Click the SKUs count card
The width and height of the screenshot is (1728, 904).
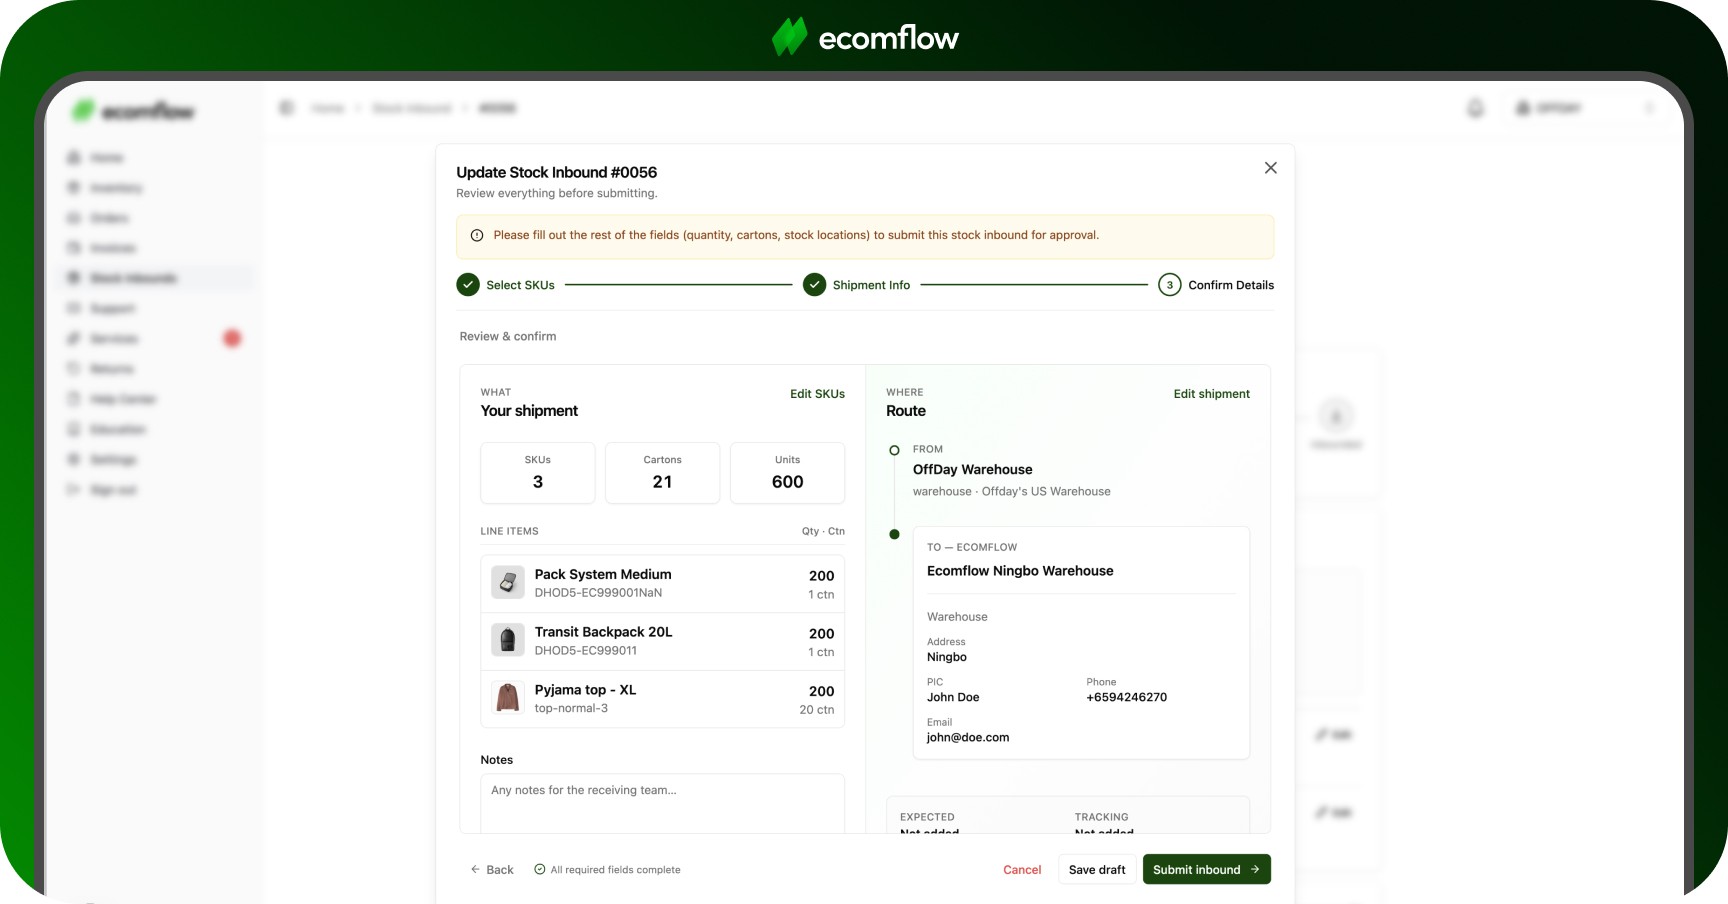[538, 473]
